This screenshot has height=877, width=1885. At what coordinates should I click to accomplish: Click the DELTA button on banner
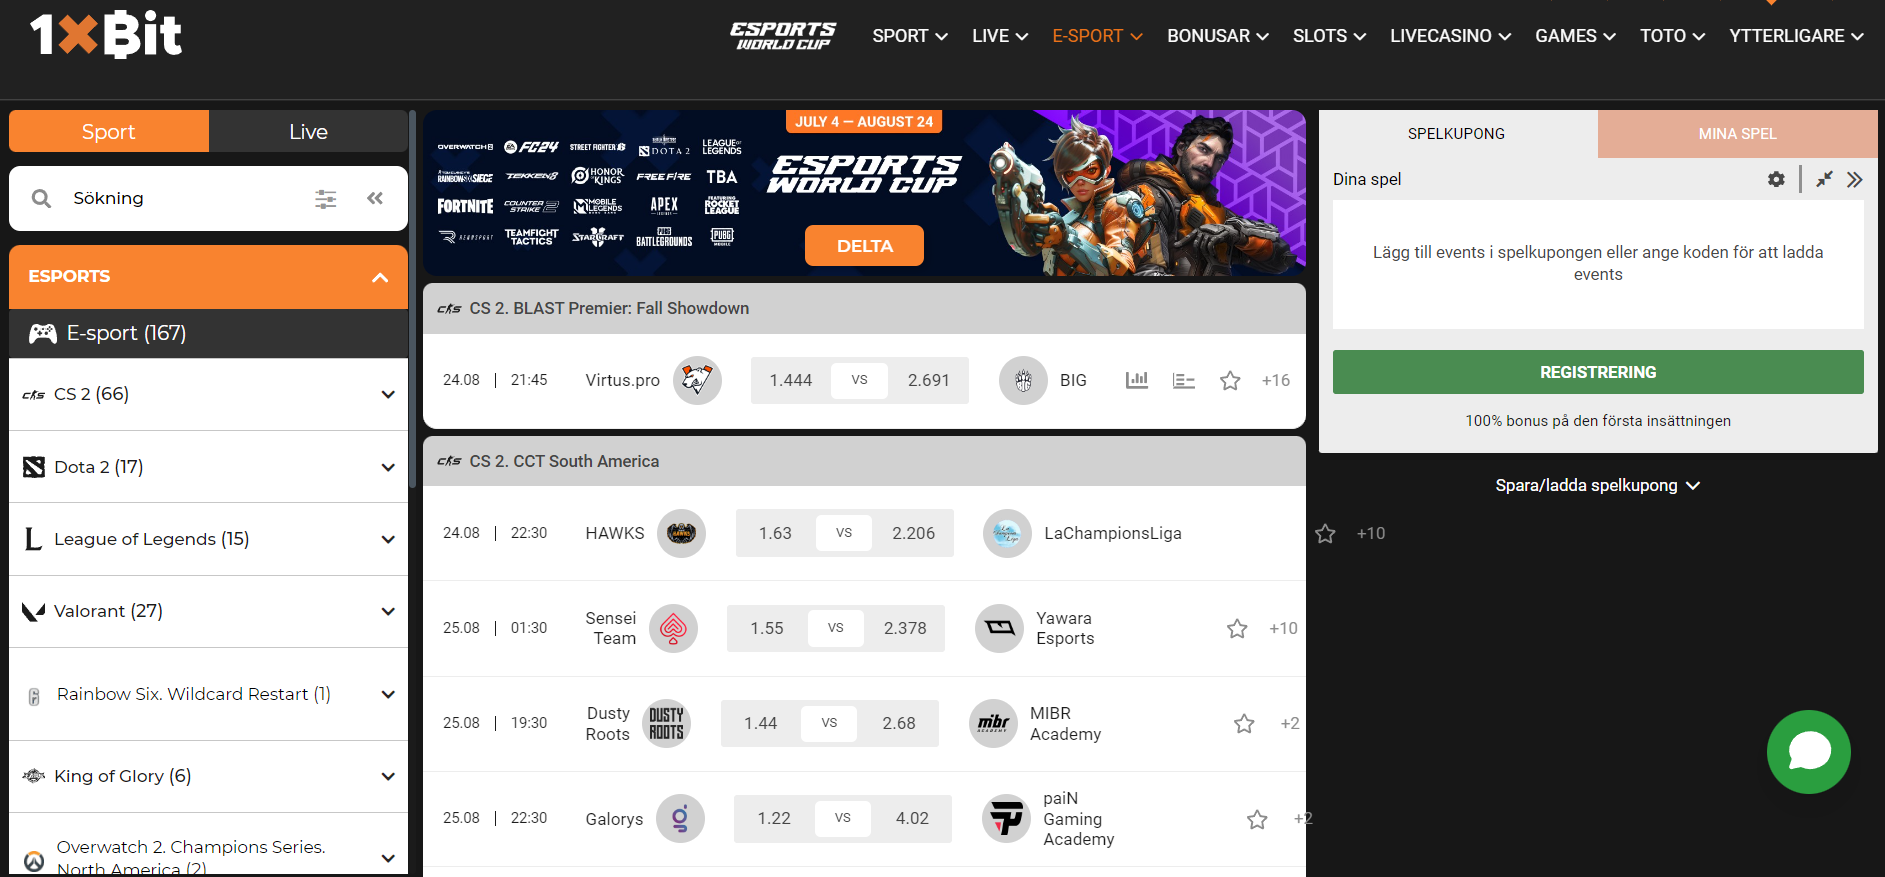pyautogui.click(x=864, y=246)
